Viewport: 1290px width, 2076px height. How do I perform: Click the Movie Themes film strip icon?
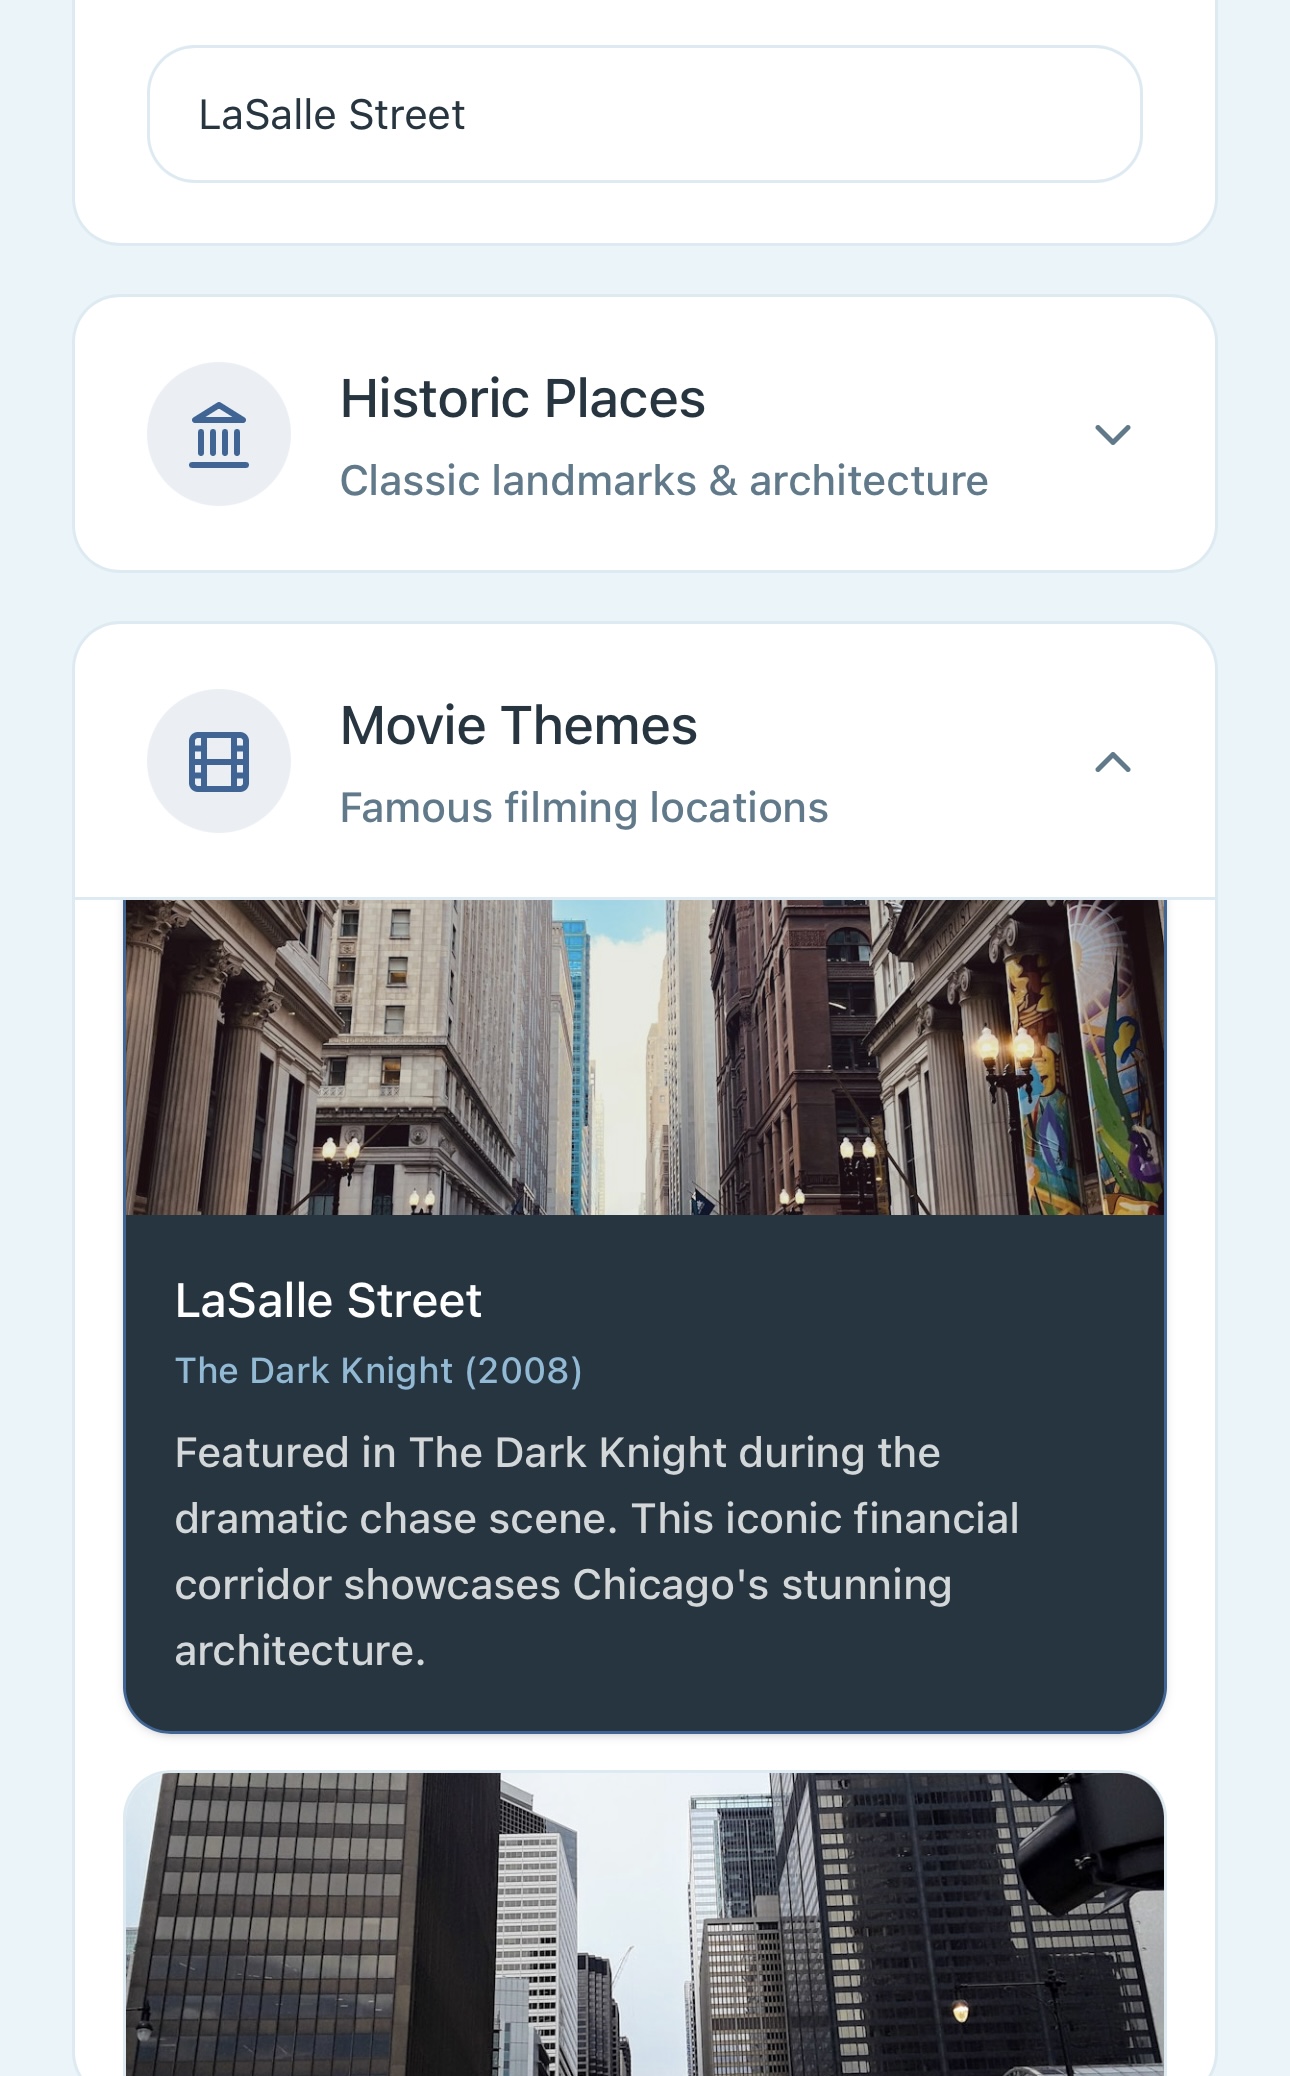[x=219, y=761]
